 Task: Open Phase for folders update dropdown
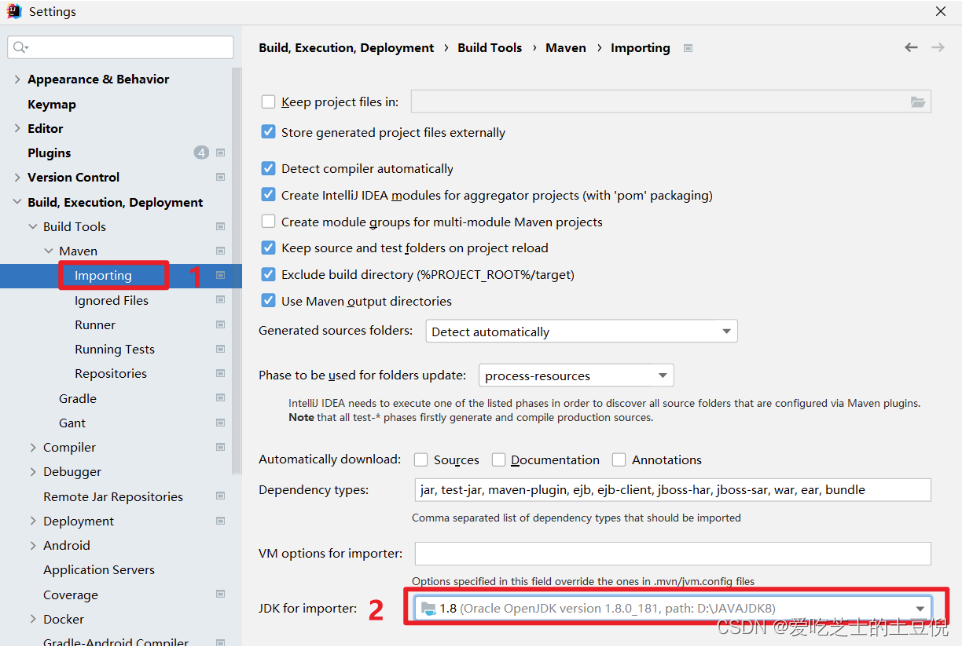click(x=576, y=376)
